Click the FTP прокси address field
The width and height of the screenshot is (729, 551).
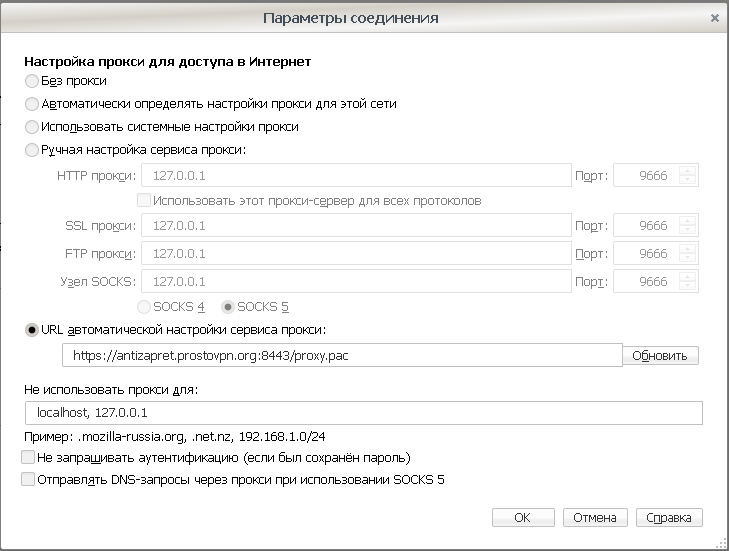[356, 253]
